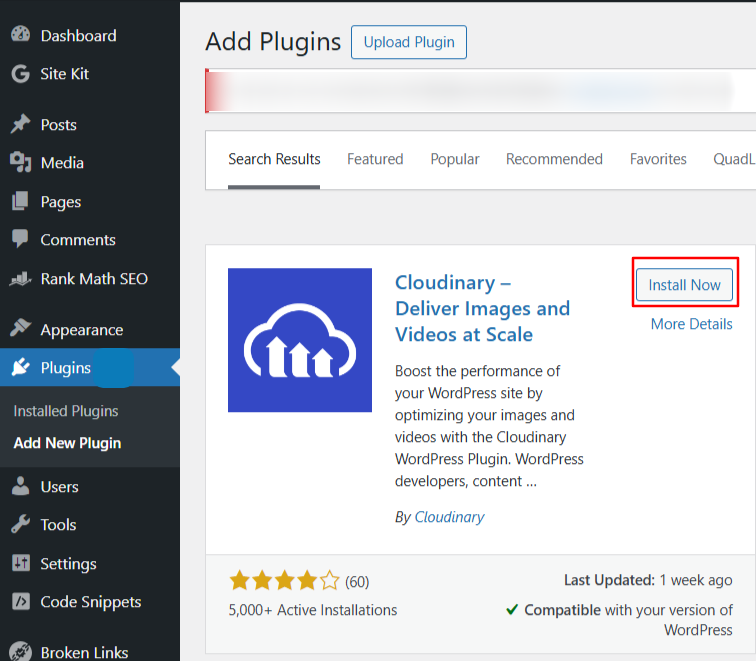This screenshot has height=661, width=756.
Task: Click the Add Plugins page heading
Action: tap(273, 41)
